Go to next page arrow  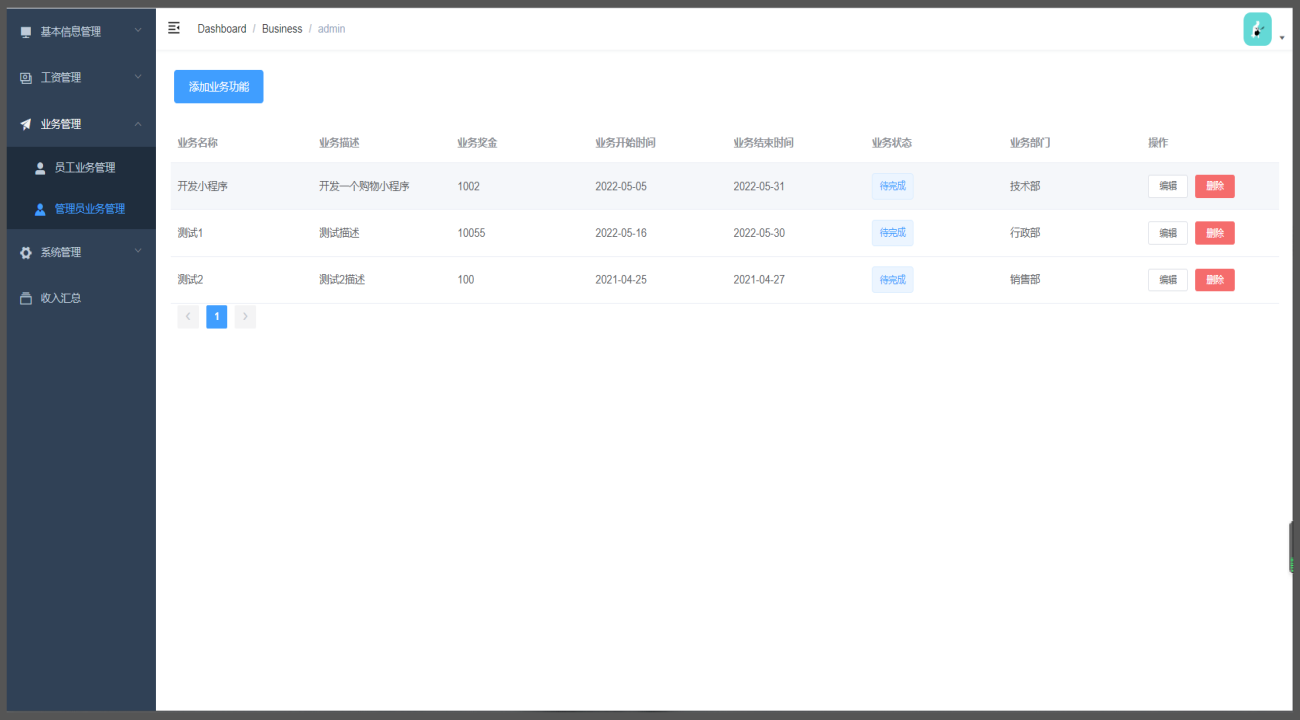click(x=245, y=317)
